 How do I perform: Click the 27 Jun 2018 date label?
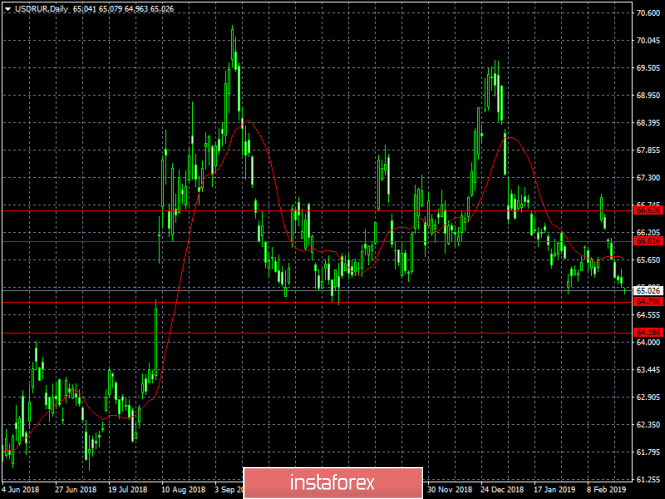click(75, 490)
